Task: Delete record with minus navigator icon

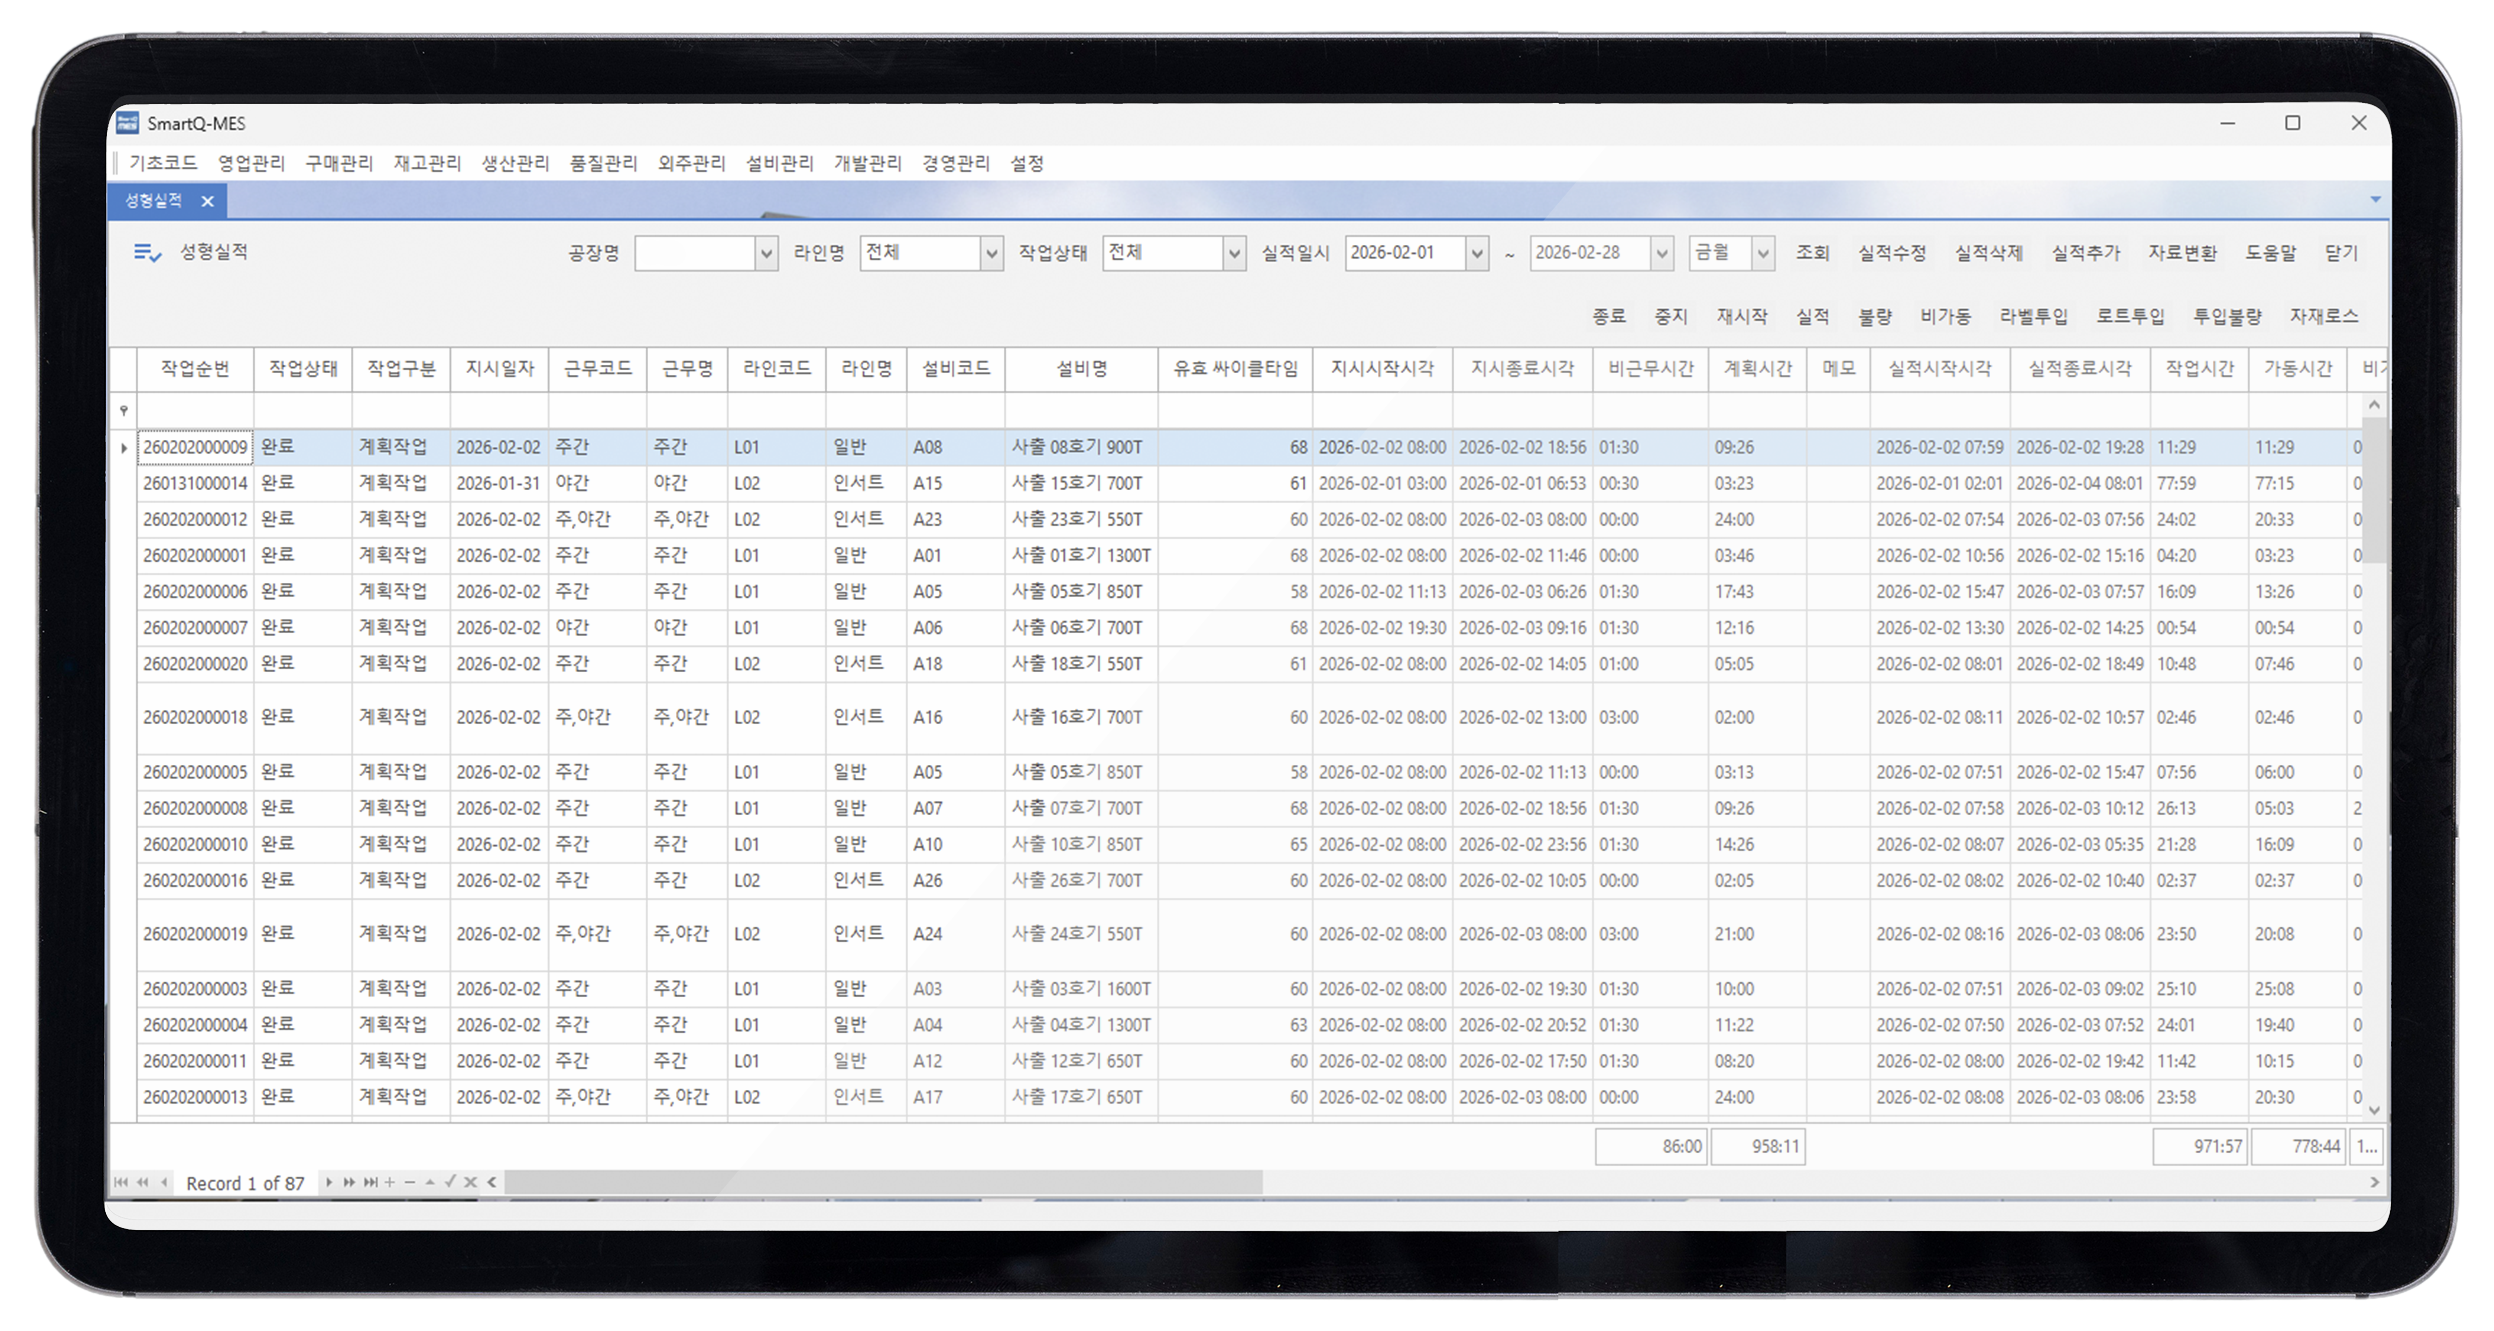Action: (x=409, y=1183)
